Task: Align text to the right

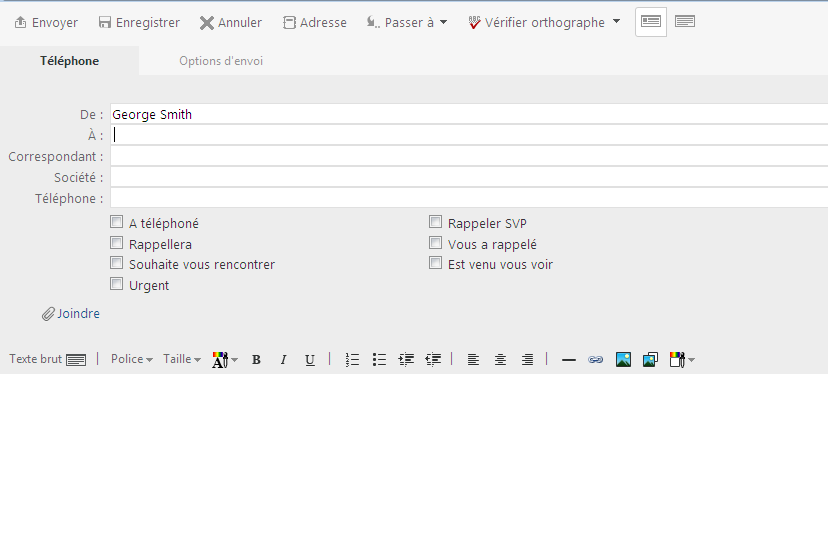Action: 527,360
